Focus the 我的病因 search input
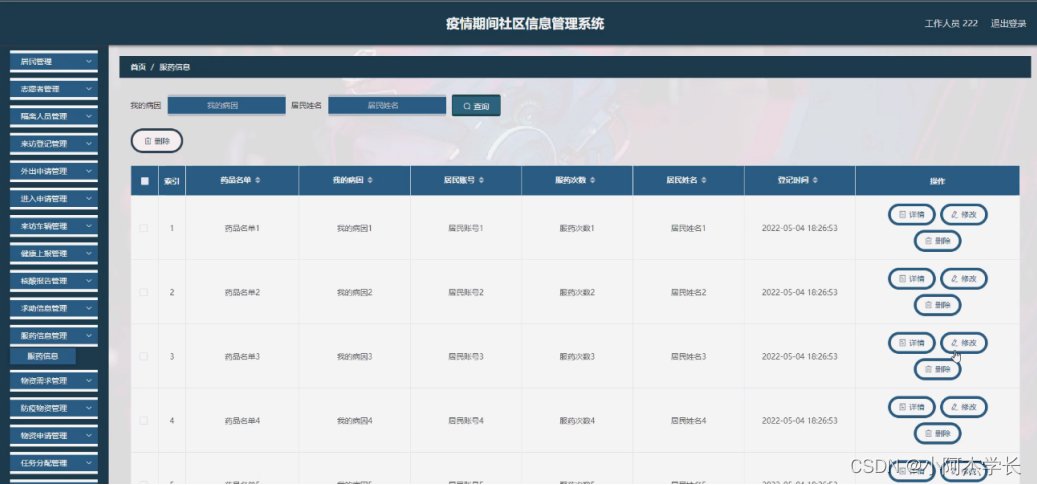The height and width of the screenshot is (485, 1037). [226, 105]
